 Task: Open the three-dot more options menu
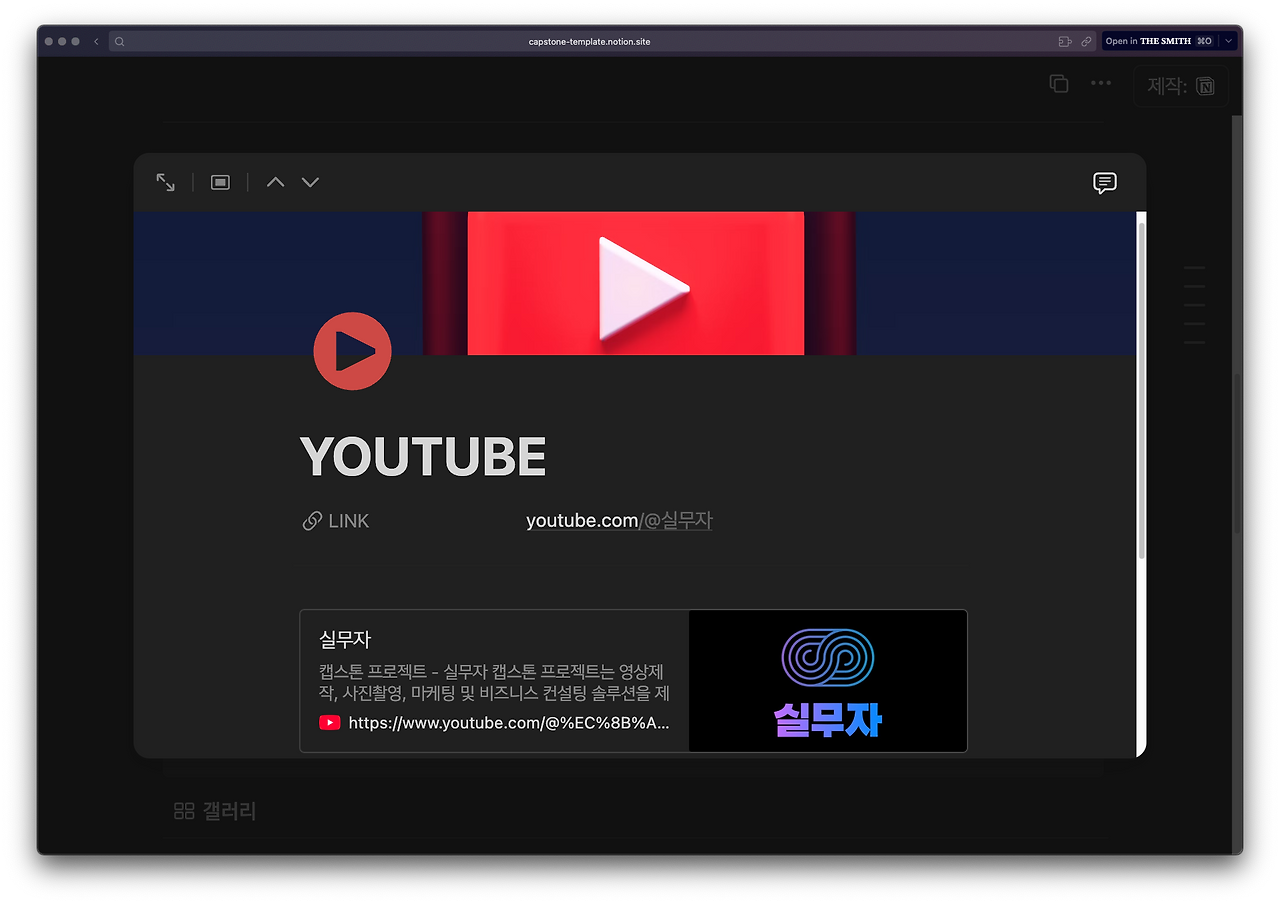tap(1101, 83)
